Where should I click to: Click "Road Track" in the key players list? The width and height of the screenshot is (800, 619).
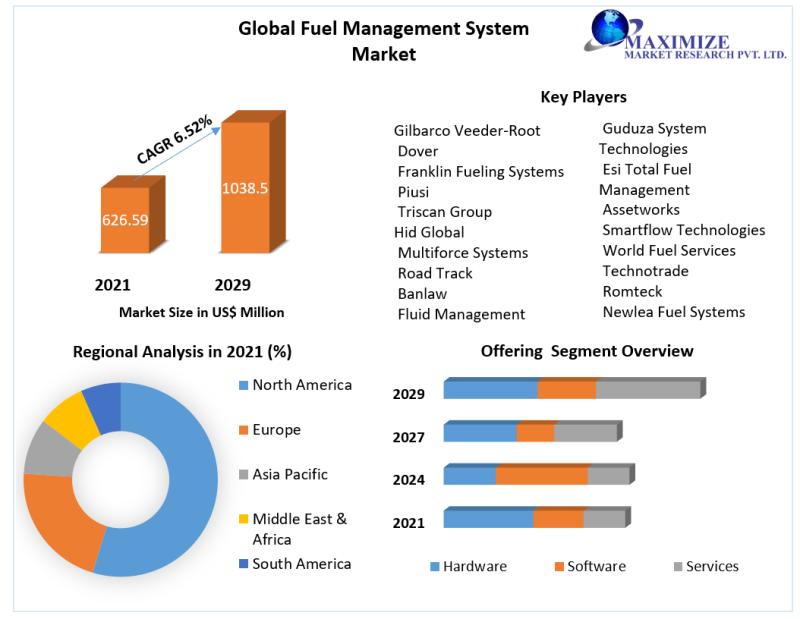tap(435, 274)
